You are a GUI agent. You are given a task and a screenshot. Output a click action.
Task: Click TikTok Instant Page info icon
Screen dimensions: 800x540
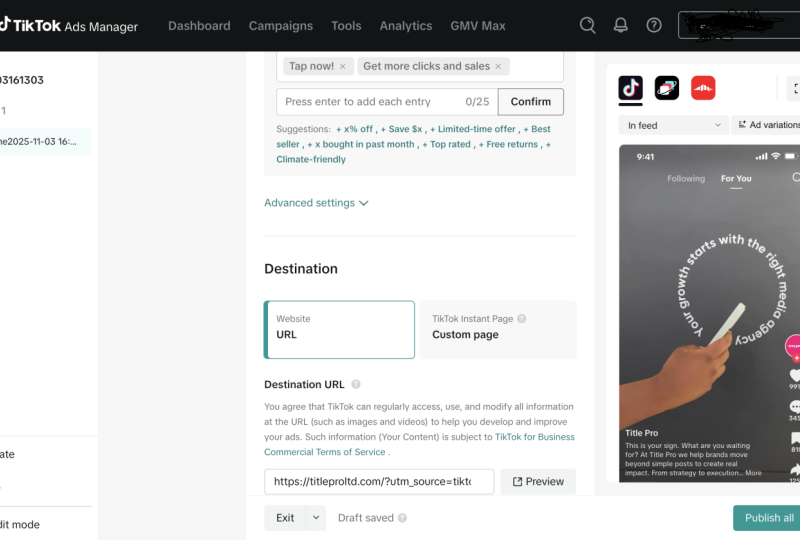click(521, 318)
